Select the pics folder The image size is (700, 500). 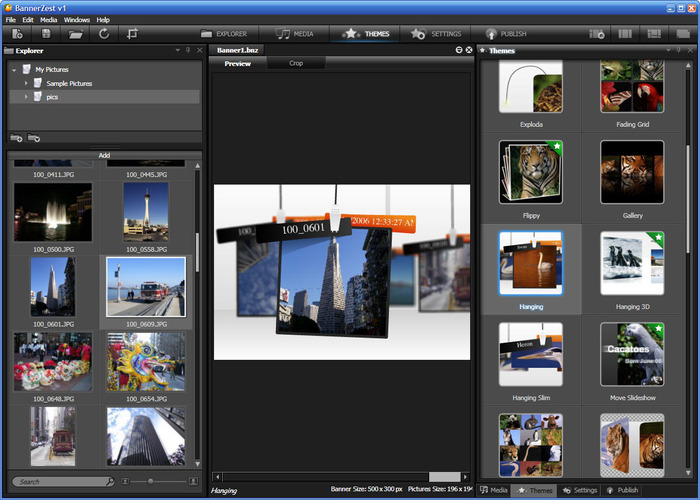tap(52, 97)
